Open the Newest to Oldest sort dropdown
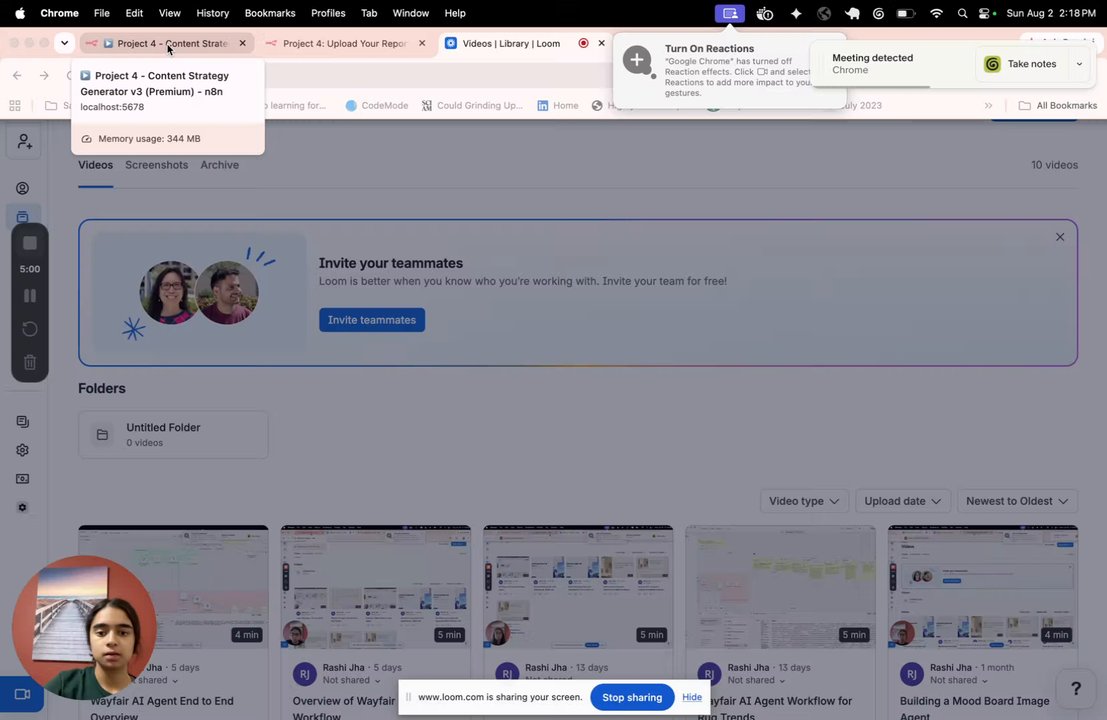1107x720 pixels. point(1017,501)
